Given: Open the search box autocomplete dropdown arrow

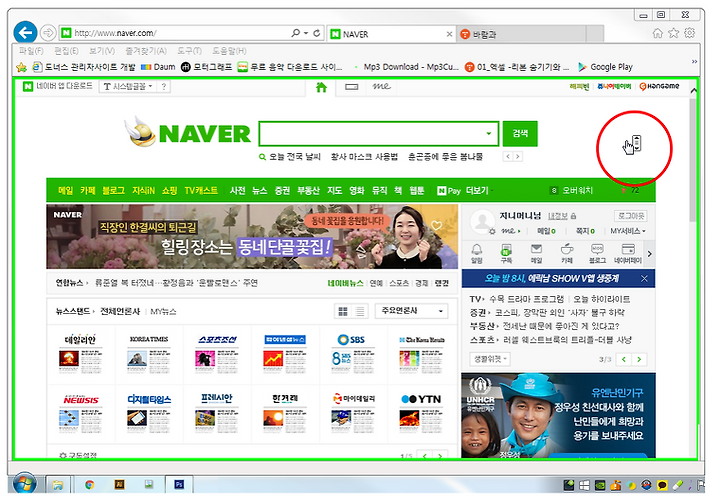Looking at the screenshot, I should click(489, 134).
